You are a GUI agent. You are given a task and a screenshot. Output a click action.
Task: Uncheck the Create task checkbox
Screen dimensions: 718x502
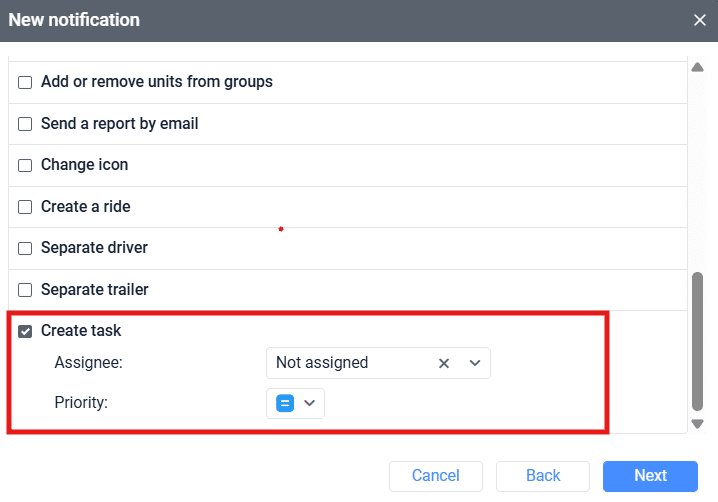click(x=25, y=331)
